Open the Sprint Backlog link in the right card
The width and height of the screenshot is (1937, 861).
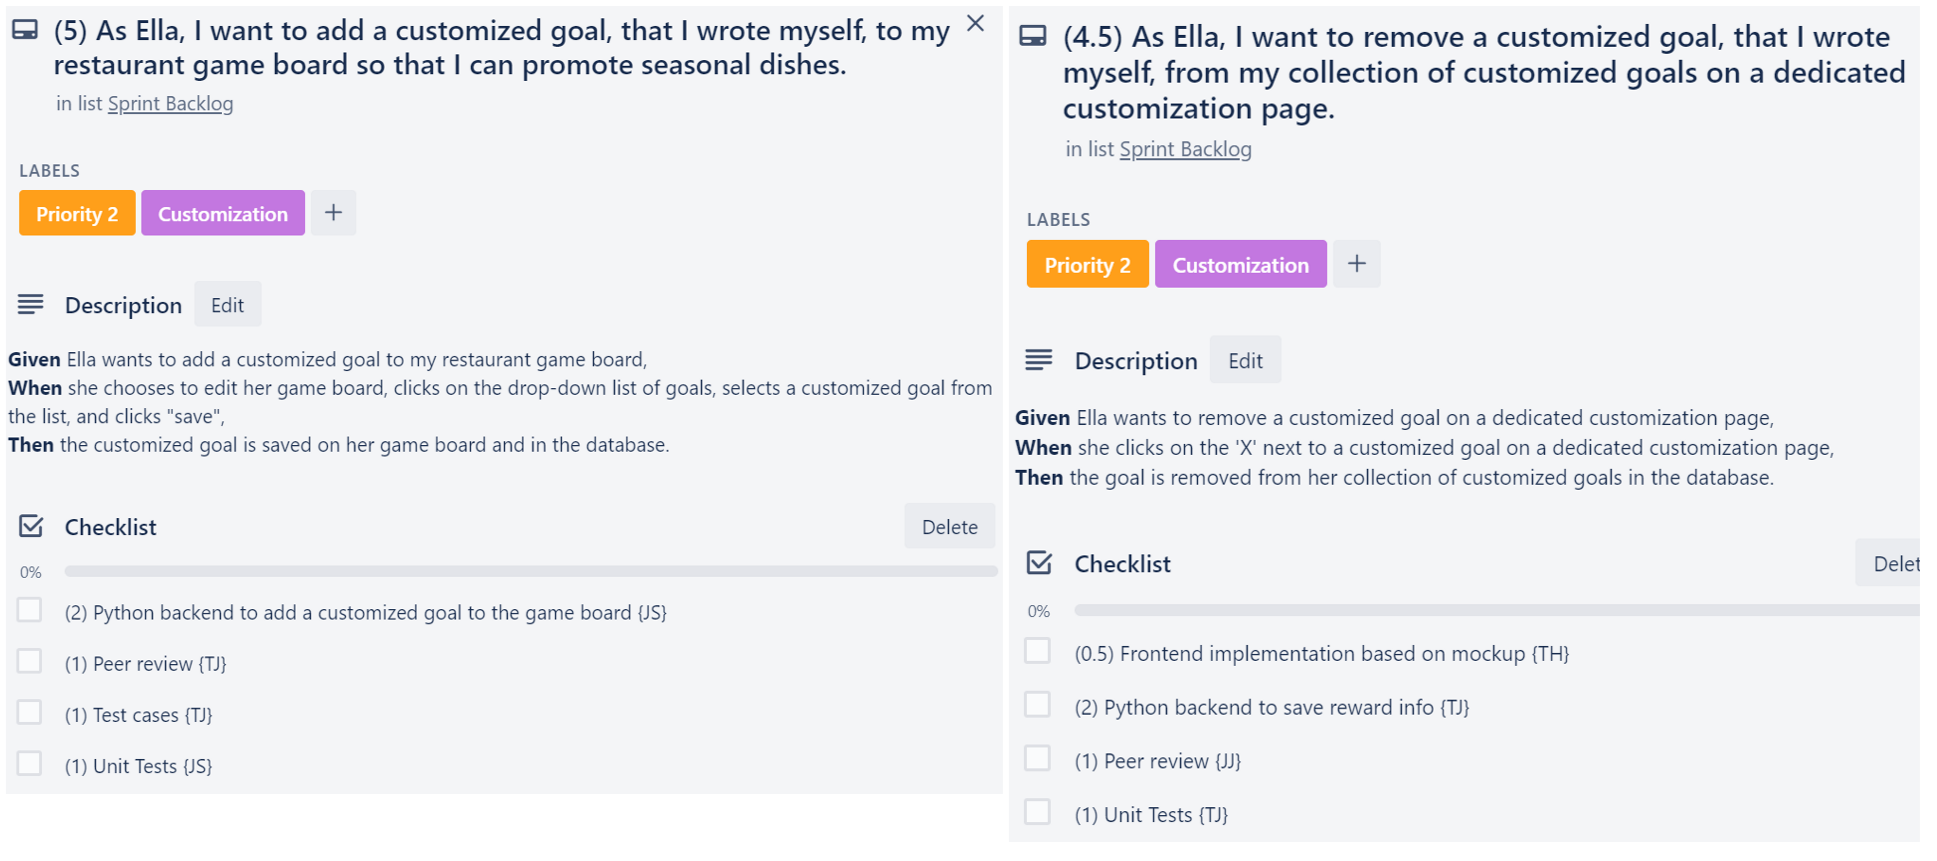pyautogui.click(x=1185, y=149)
